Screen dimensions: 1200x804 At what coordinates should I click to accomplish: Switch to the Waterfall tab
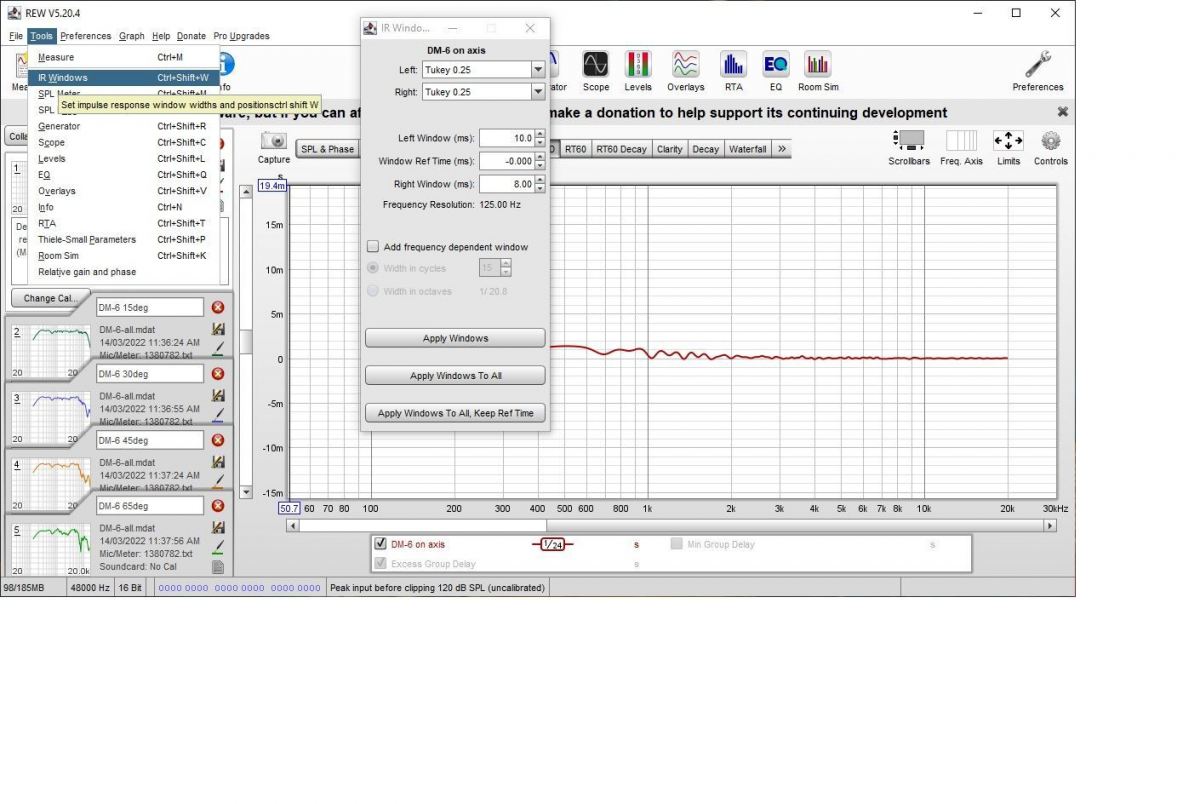click(x=747, y=149)
